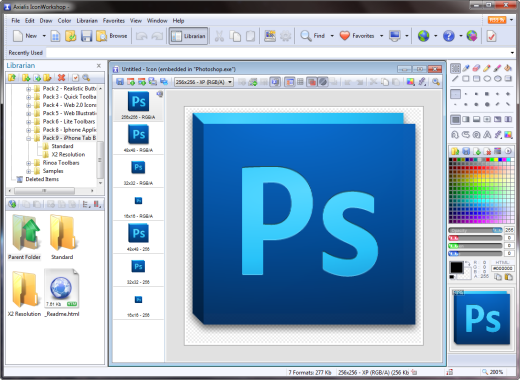Viewport: 520px width, 380px height.
Task: Select the line drawing tool
Action: click(455, 79)
